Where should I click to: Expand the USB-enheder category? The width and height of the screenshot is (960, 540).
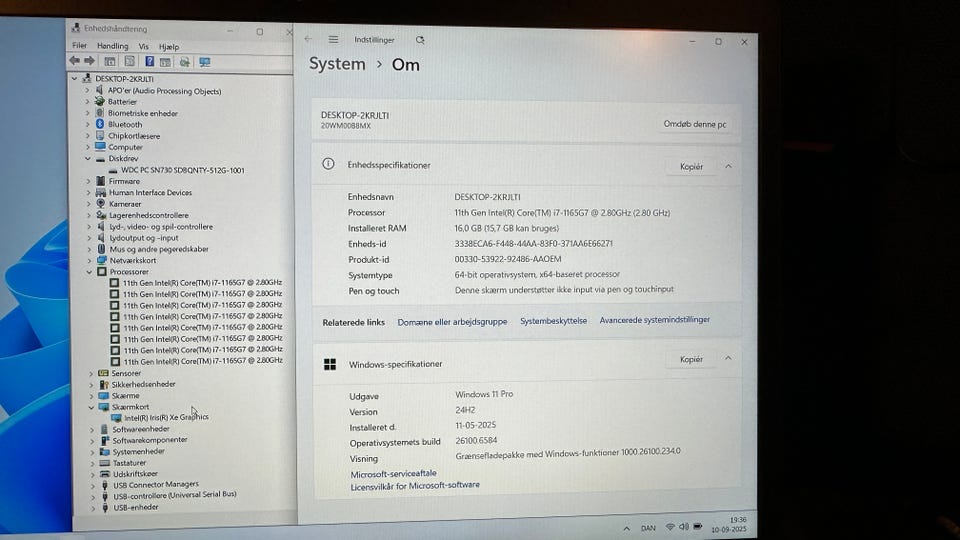[93, 508]
